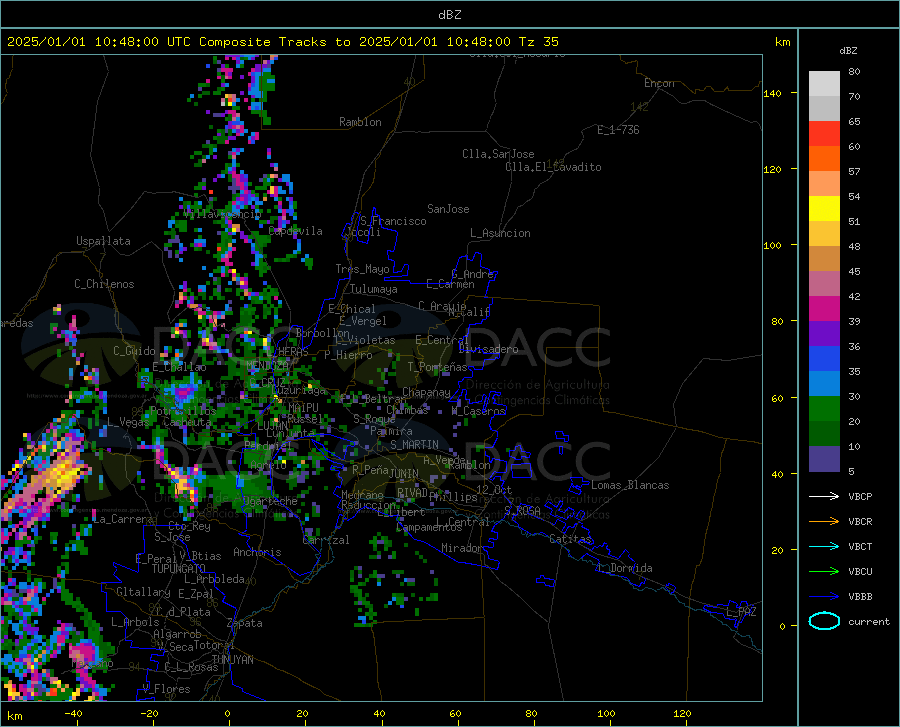Select the bright yellow 51-54 dBZ swatch
The width and height of the screenshot is (900, 727).
[x=824, y=209]
